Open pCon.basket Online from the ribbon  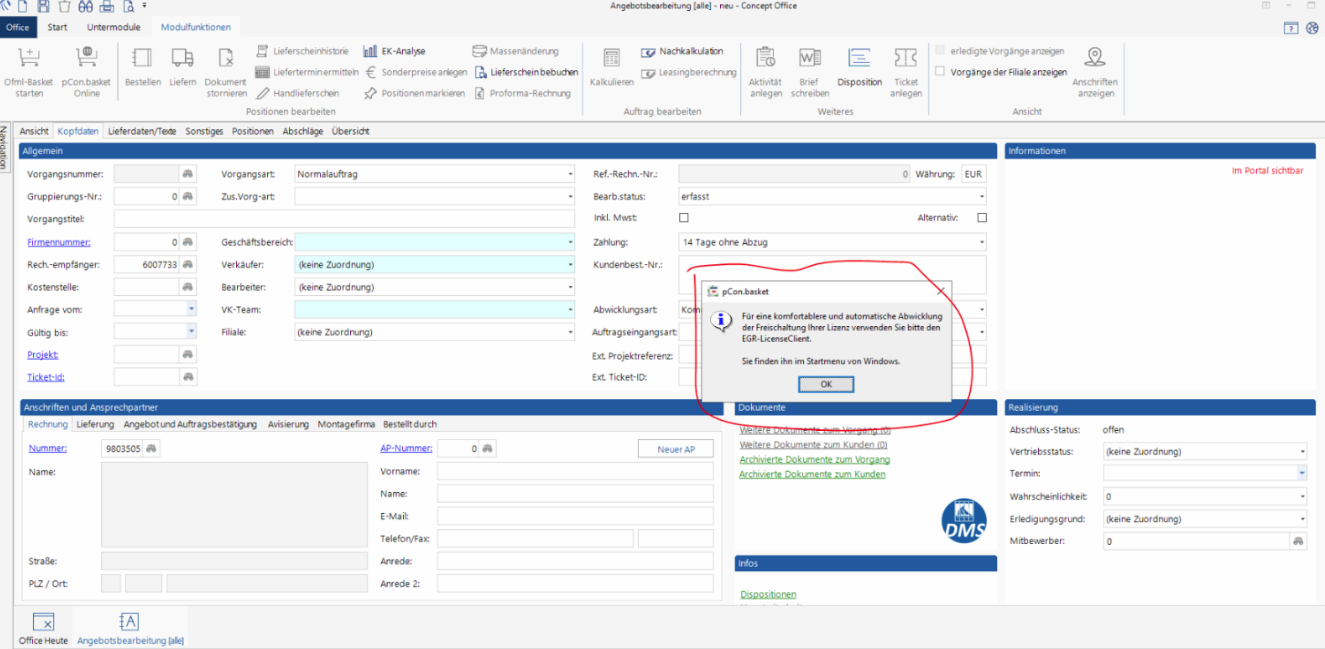tap(87, 59)
